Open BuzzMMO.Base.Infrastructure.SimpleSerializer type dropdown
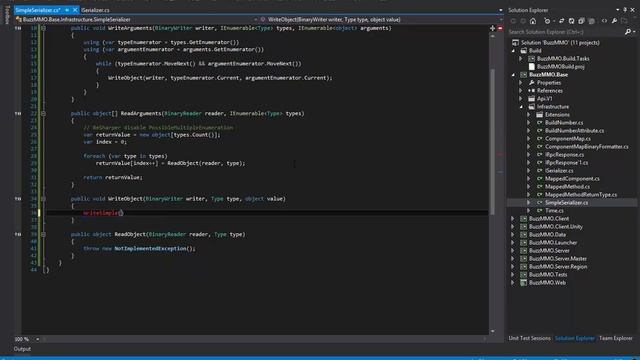 256,19
